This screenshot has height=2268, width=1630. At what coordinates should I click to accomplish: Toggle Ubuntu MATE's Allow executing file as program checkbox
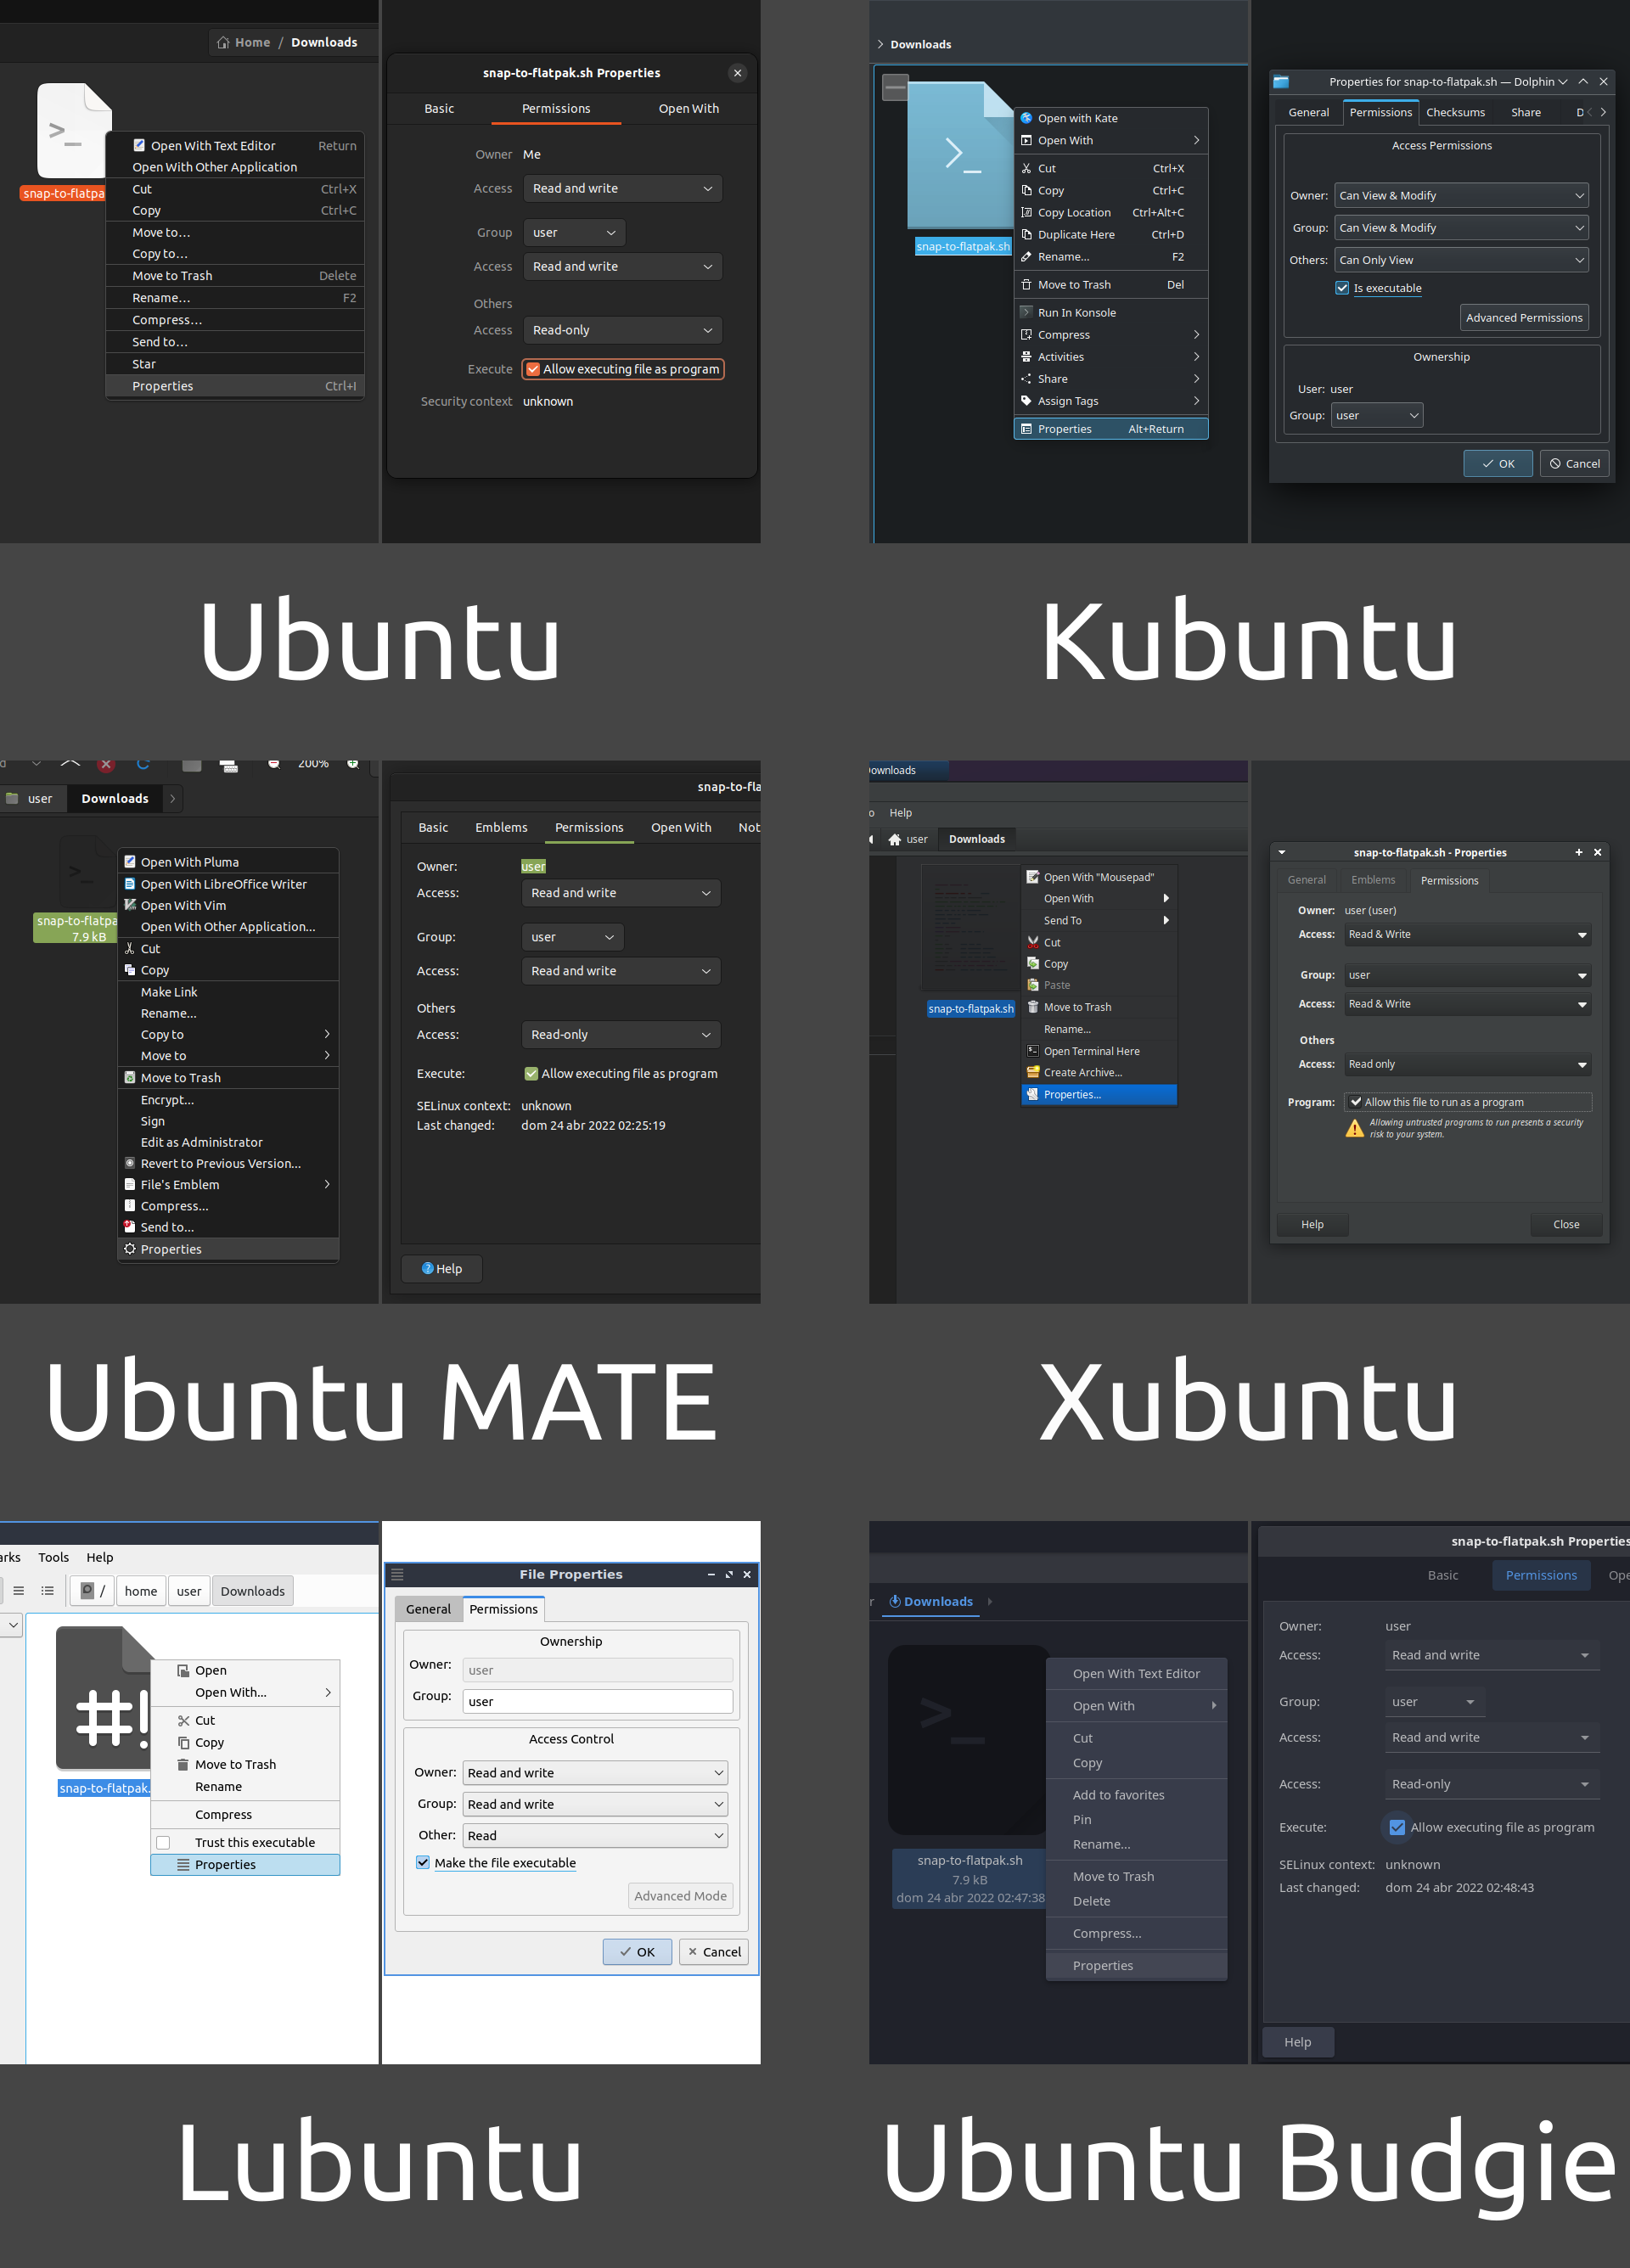coord(531,1073)
